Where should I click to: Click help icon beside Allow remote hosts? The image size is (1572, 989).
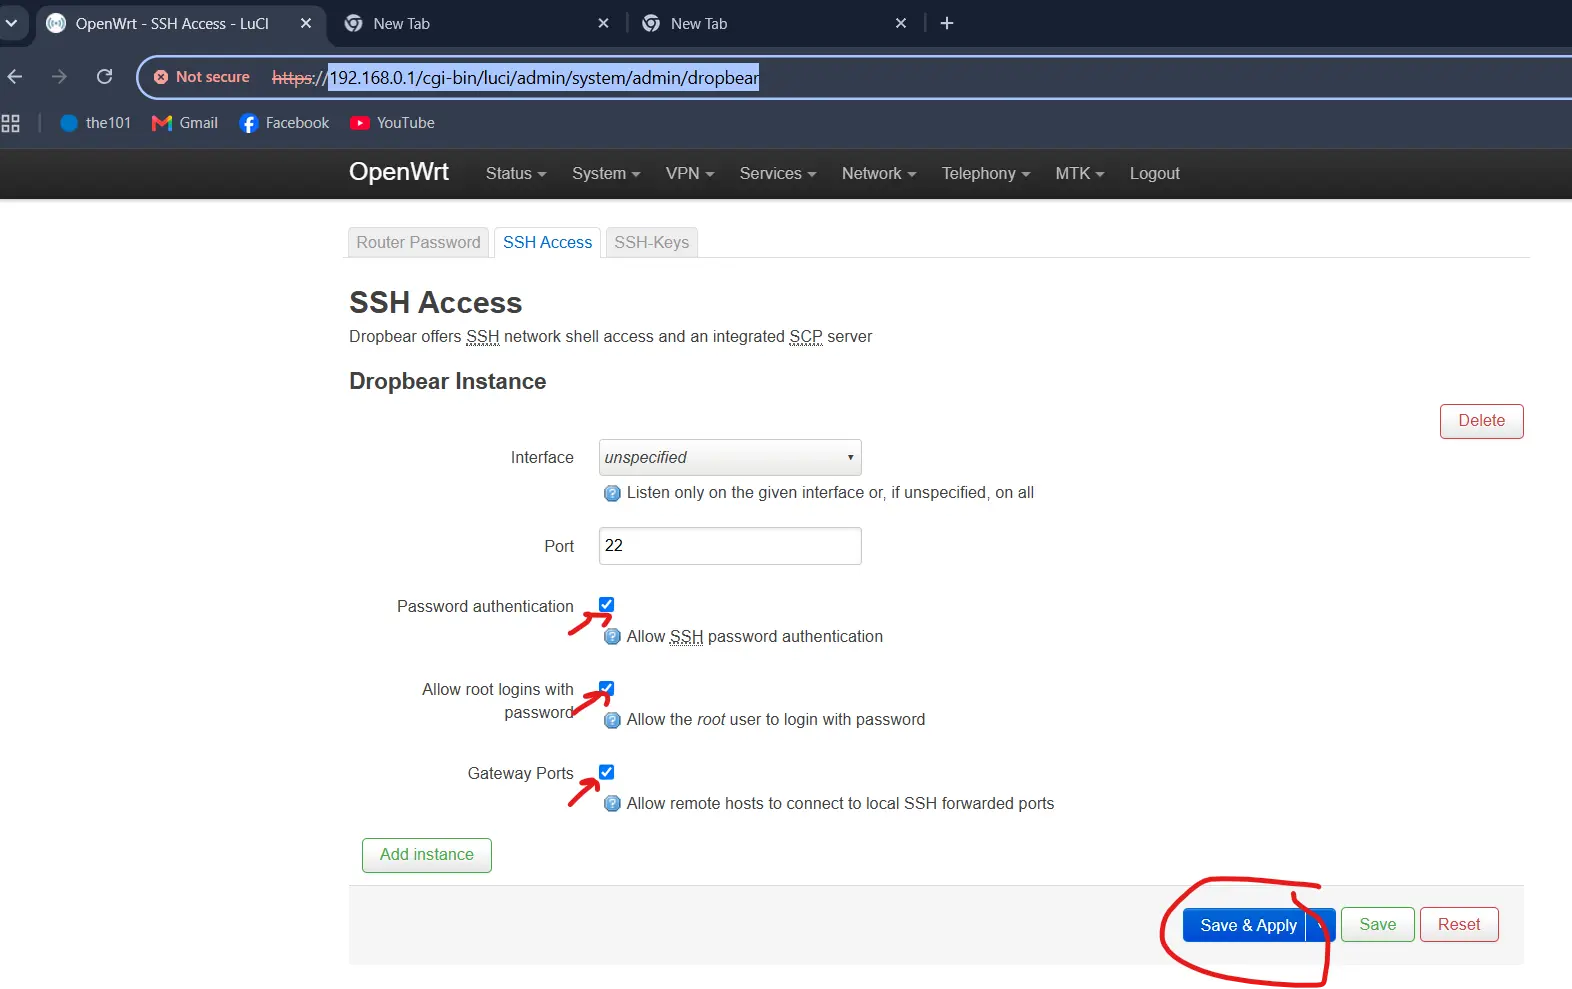pyautogui.click(x=612, y=804)
